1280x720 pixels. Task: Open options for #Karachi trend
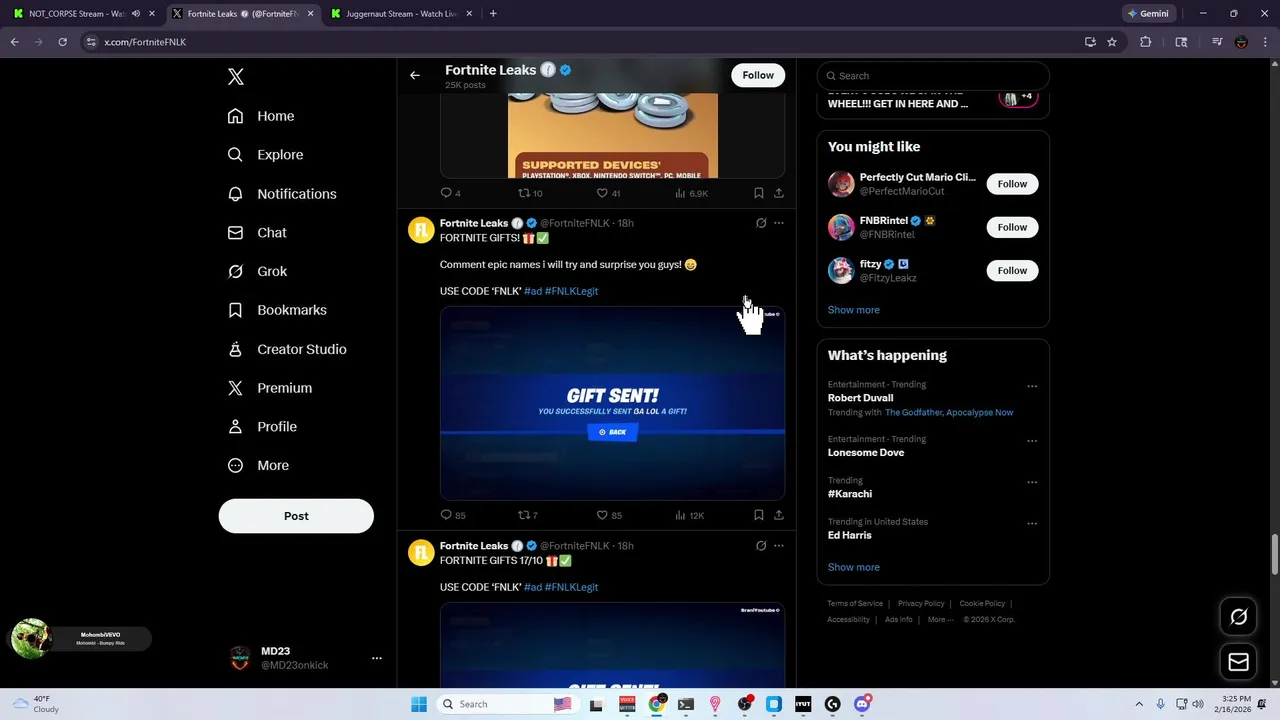pos(1032,482)
